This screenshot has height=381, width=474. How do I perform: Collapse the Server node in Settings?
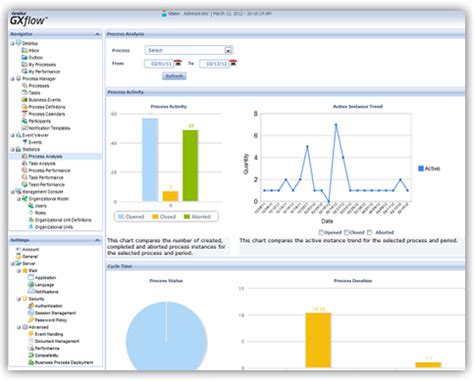pos(13,264)
